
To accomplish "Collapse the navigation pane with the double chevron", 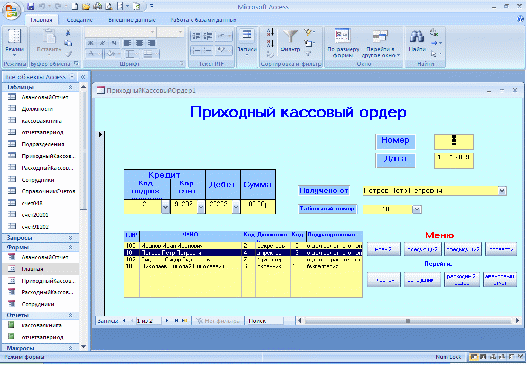I will tap(83, 77).
